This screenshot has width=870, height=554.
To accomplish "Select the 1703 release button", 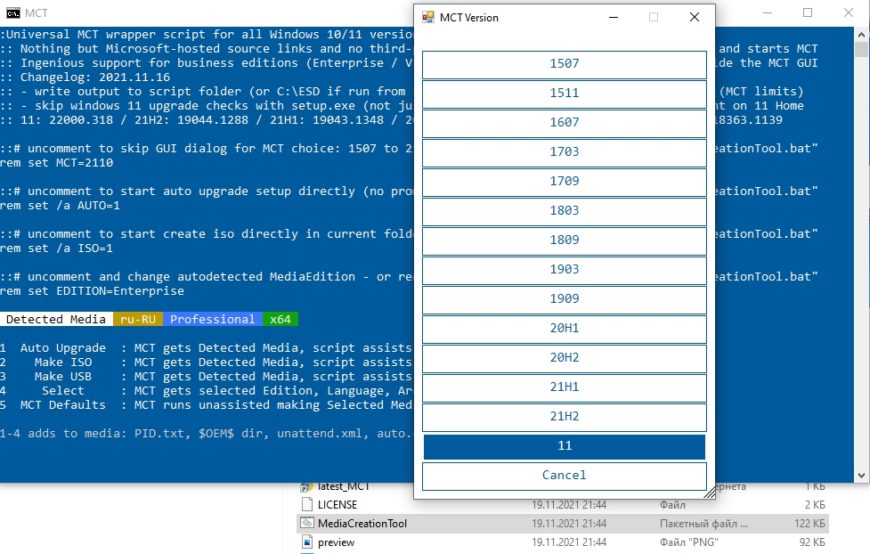I will click(564, 153).
